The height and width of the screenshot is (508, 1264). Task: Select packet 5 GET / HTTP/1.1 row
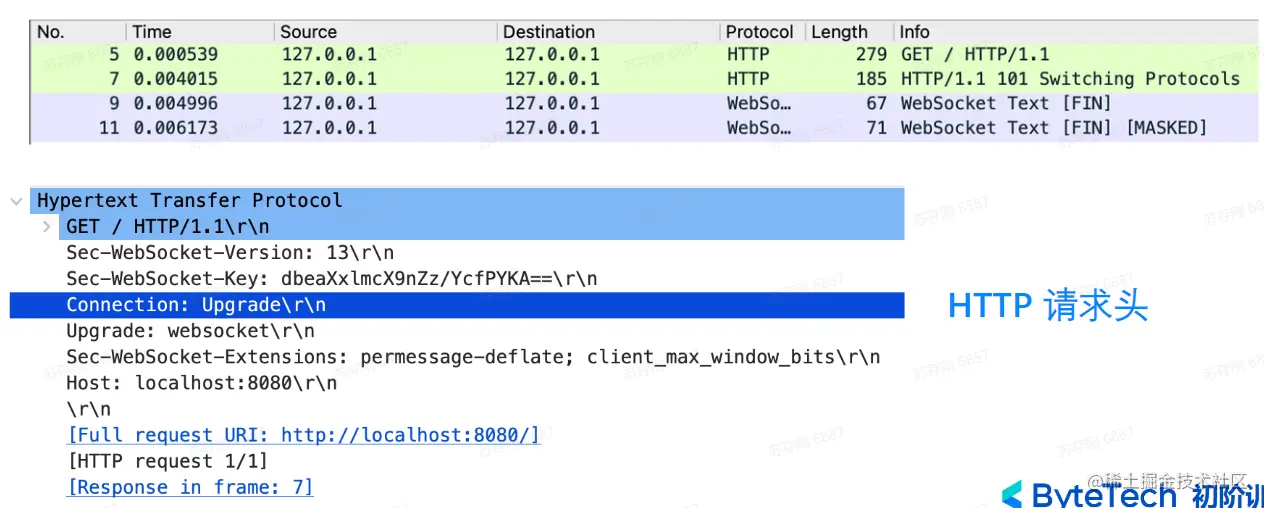click(645, 55)
